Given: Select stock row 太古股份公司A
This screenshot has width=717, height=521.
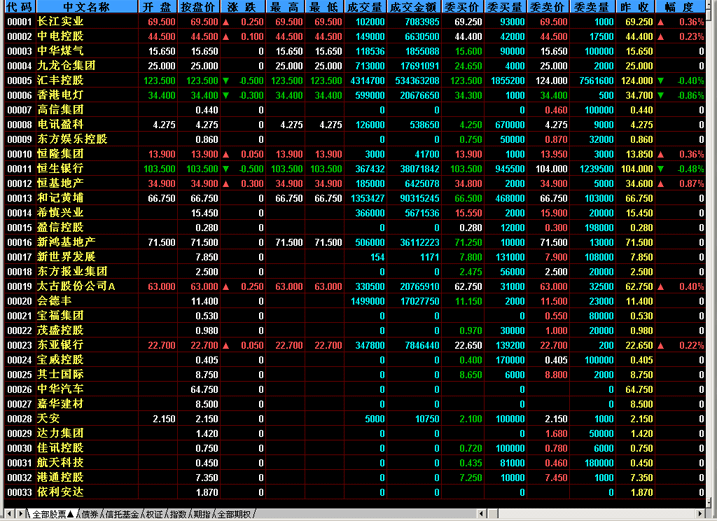Looking at the screenshot, I should coord(355,286).
